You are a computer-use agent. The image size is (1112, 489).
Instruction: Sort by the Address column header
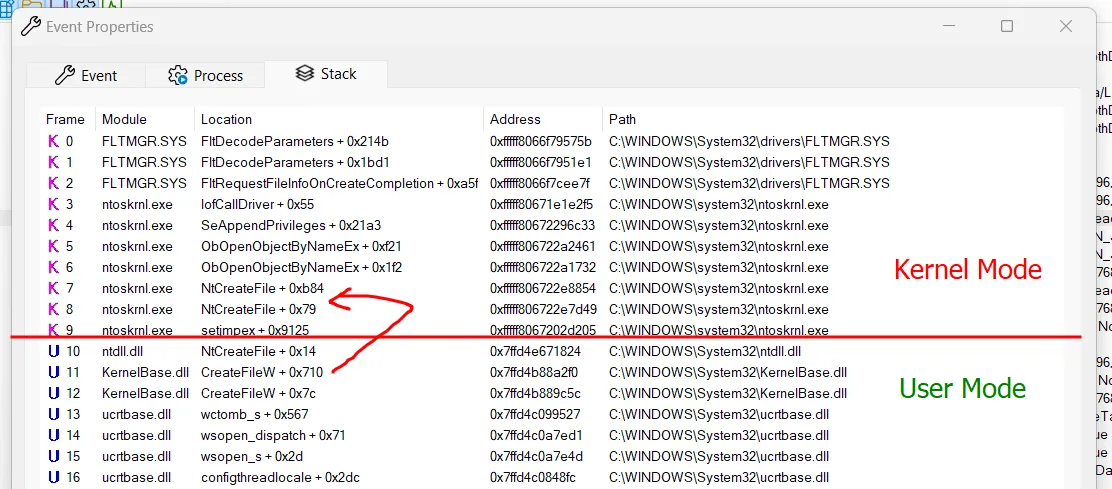(515, 119)
